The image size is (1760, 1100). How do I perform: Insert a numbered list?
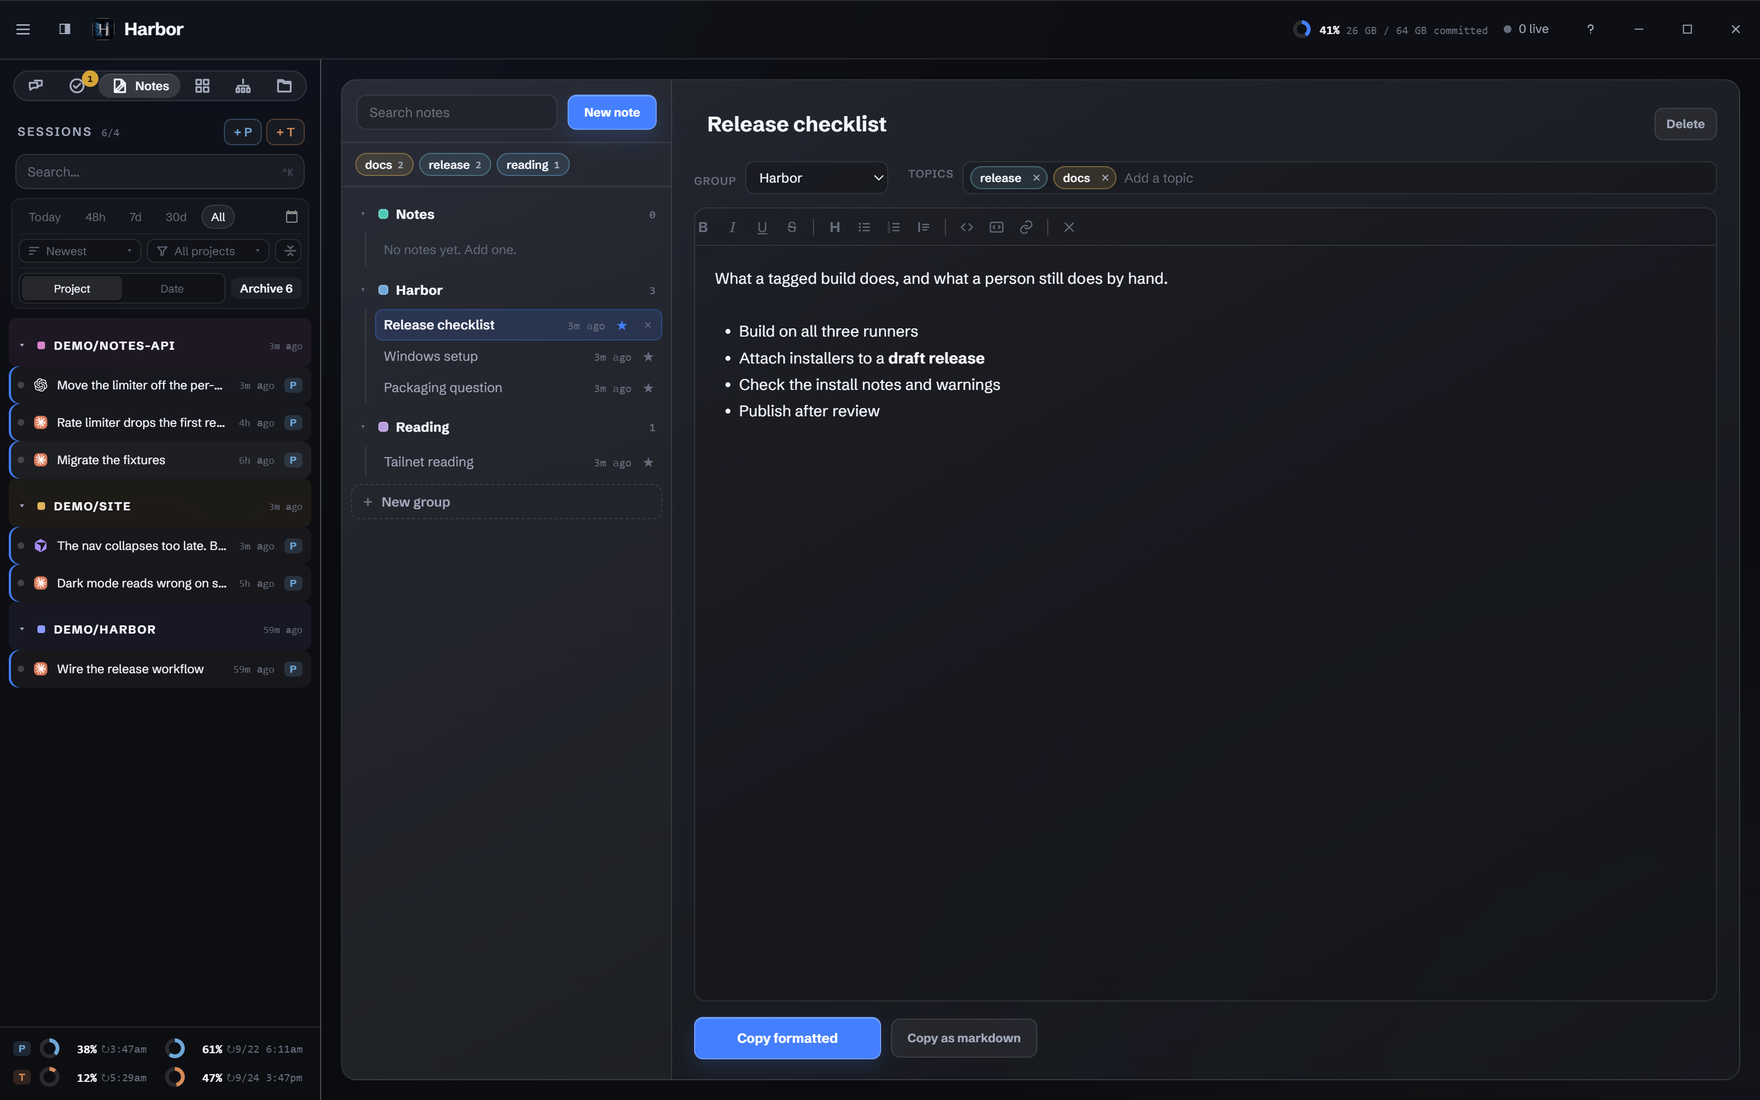[894, 227]
